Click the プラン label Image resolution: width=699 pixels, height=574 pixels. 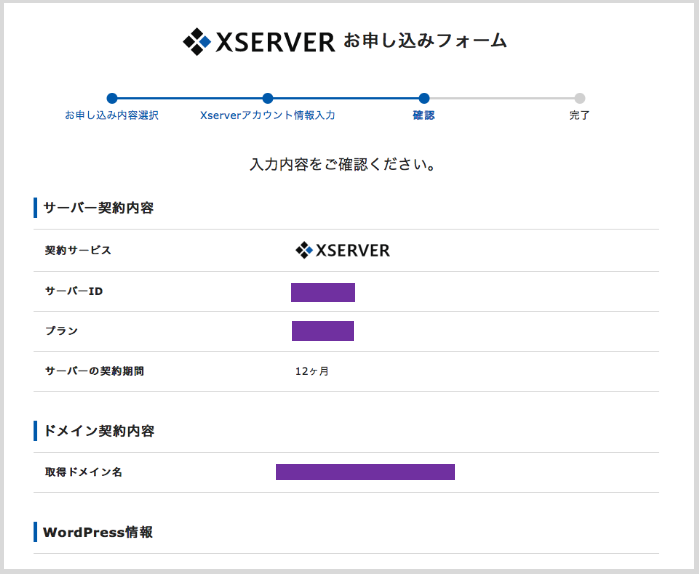click(62, 331)
